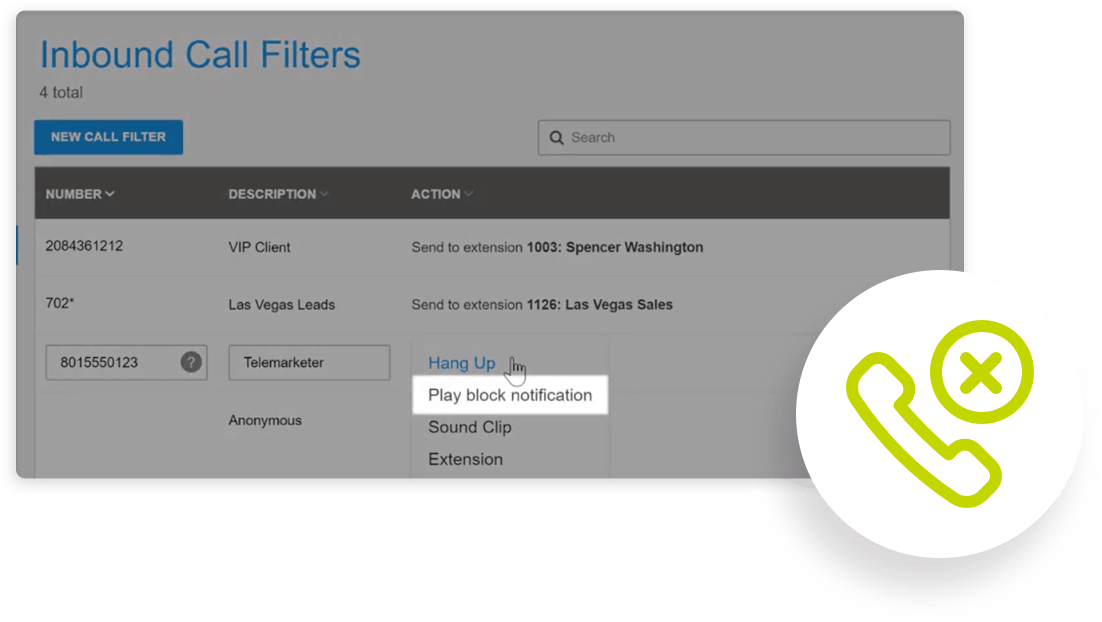
Task: Pick Sound Clip from action list
Action: tap(469, 427)
